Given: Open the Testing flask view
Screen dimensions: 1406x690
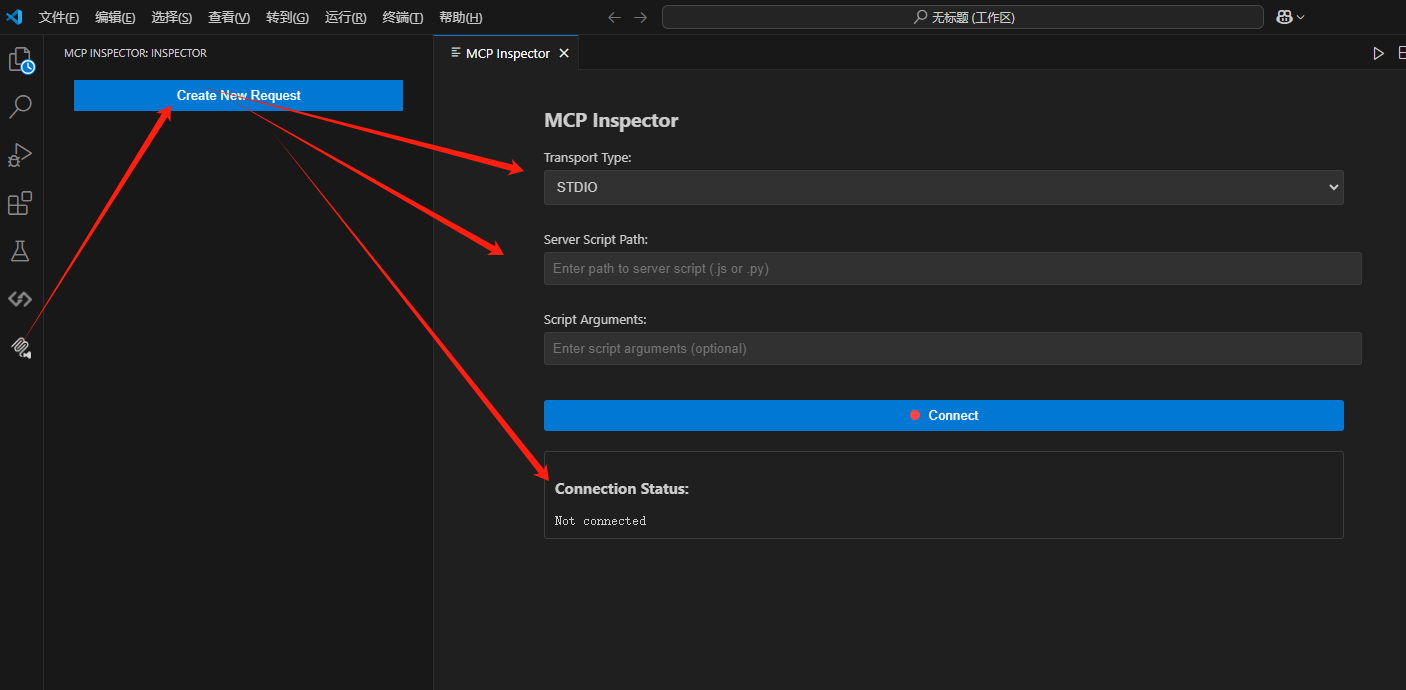Looking at the screenshot, I should 20,251.
